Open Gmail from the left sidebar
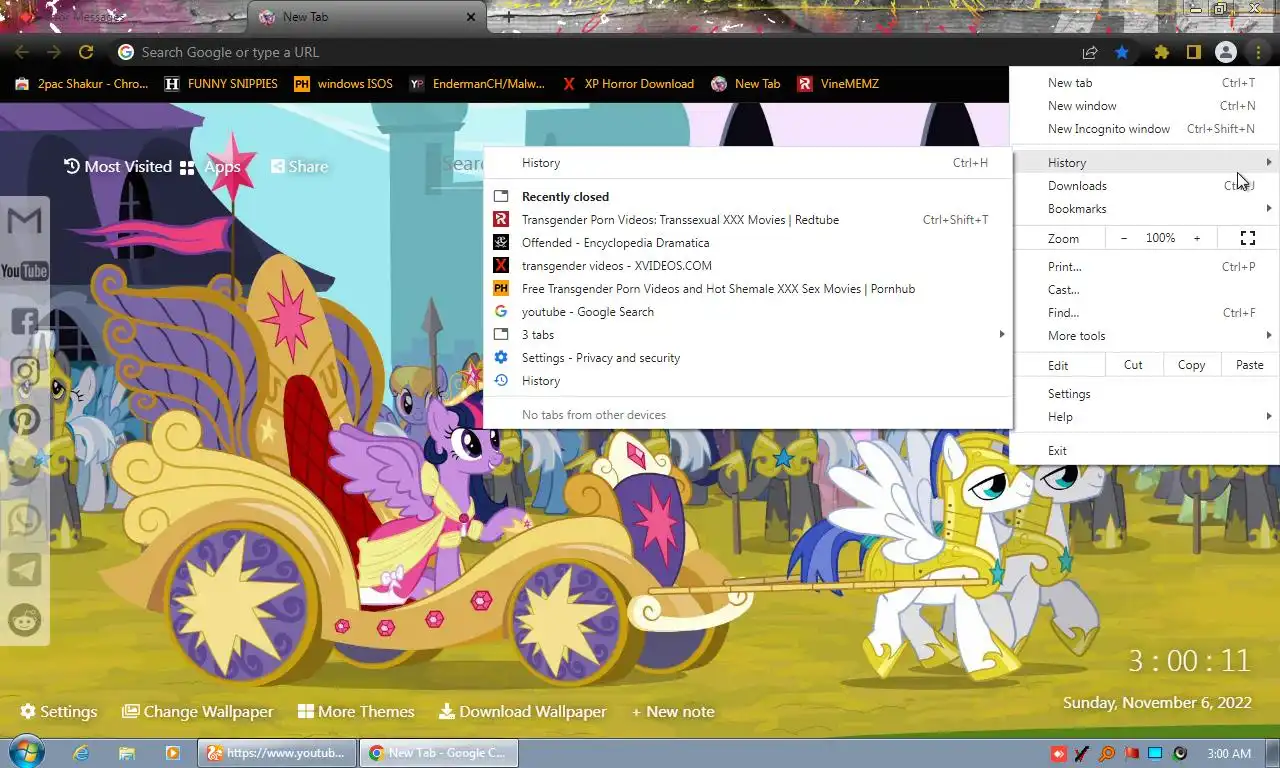The image size is (1280, 768). (25, 221)
